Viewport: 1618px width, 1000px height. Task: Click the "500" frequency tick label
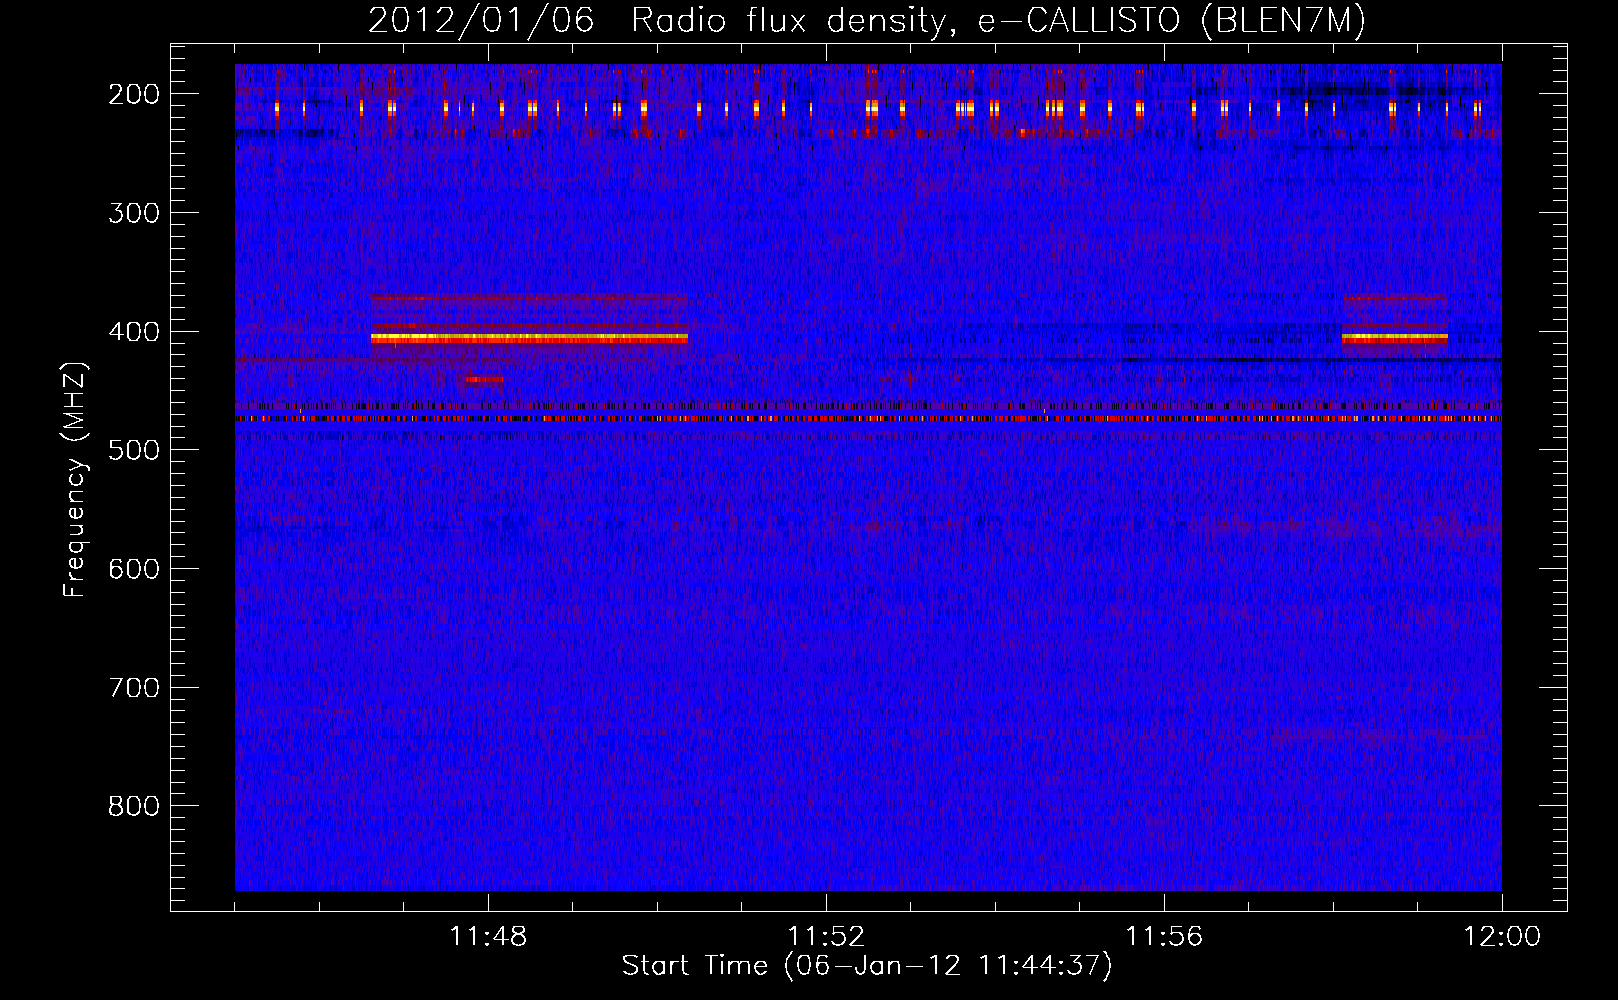134,450
